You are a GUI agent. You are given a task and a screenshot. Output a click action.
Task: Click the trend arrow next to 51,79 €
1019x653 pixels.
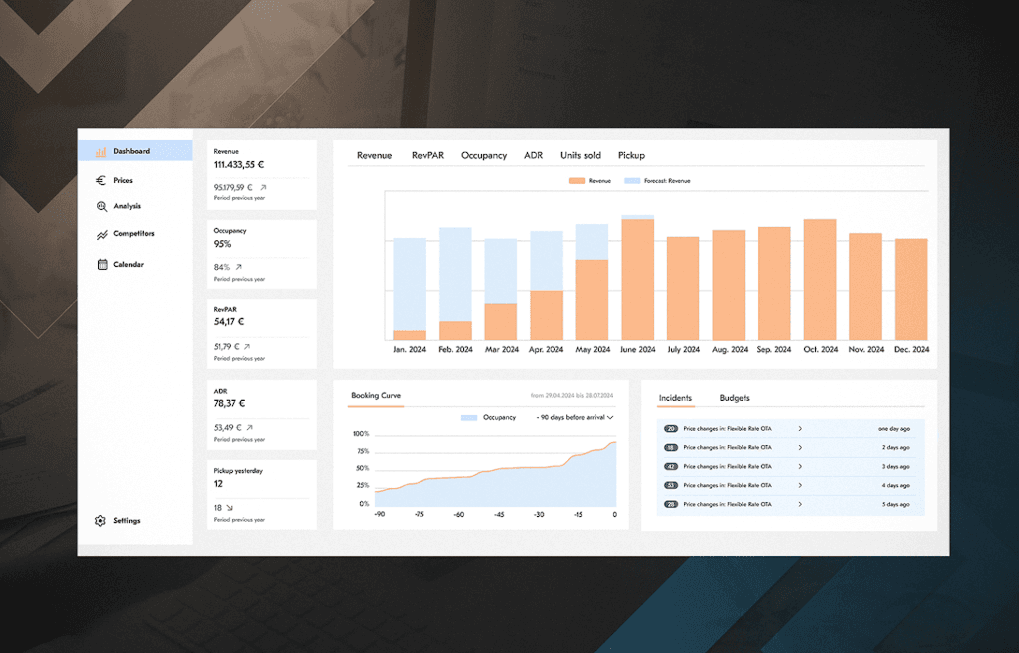[247, 346]
